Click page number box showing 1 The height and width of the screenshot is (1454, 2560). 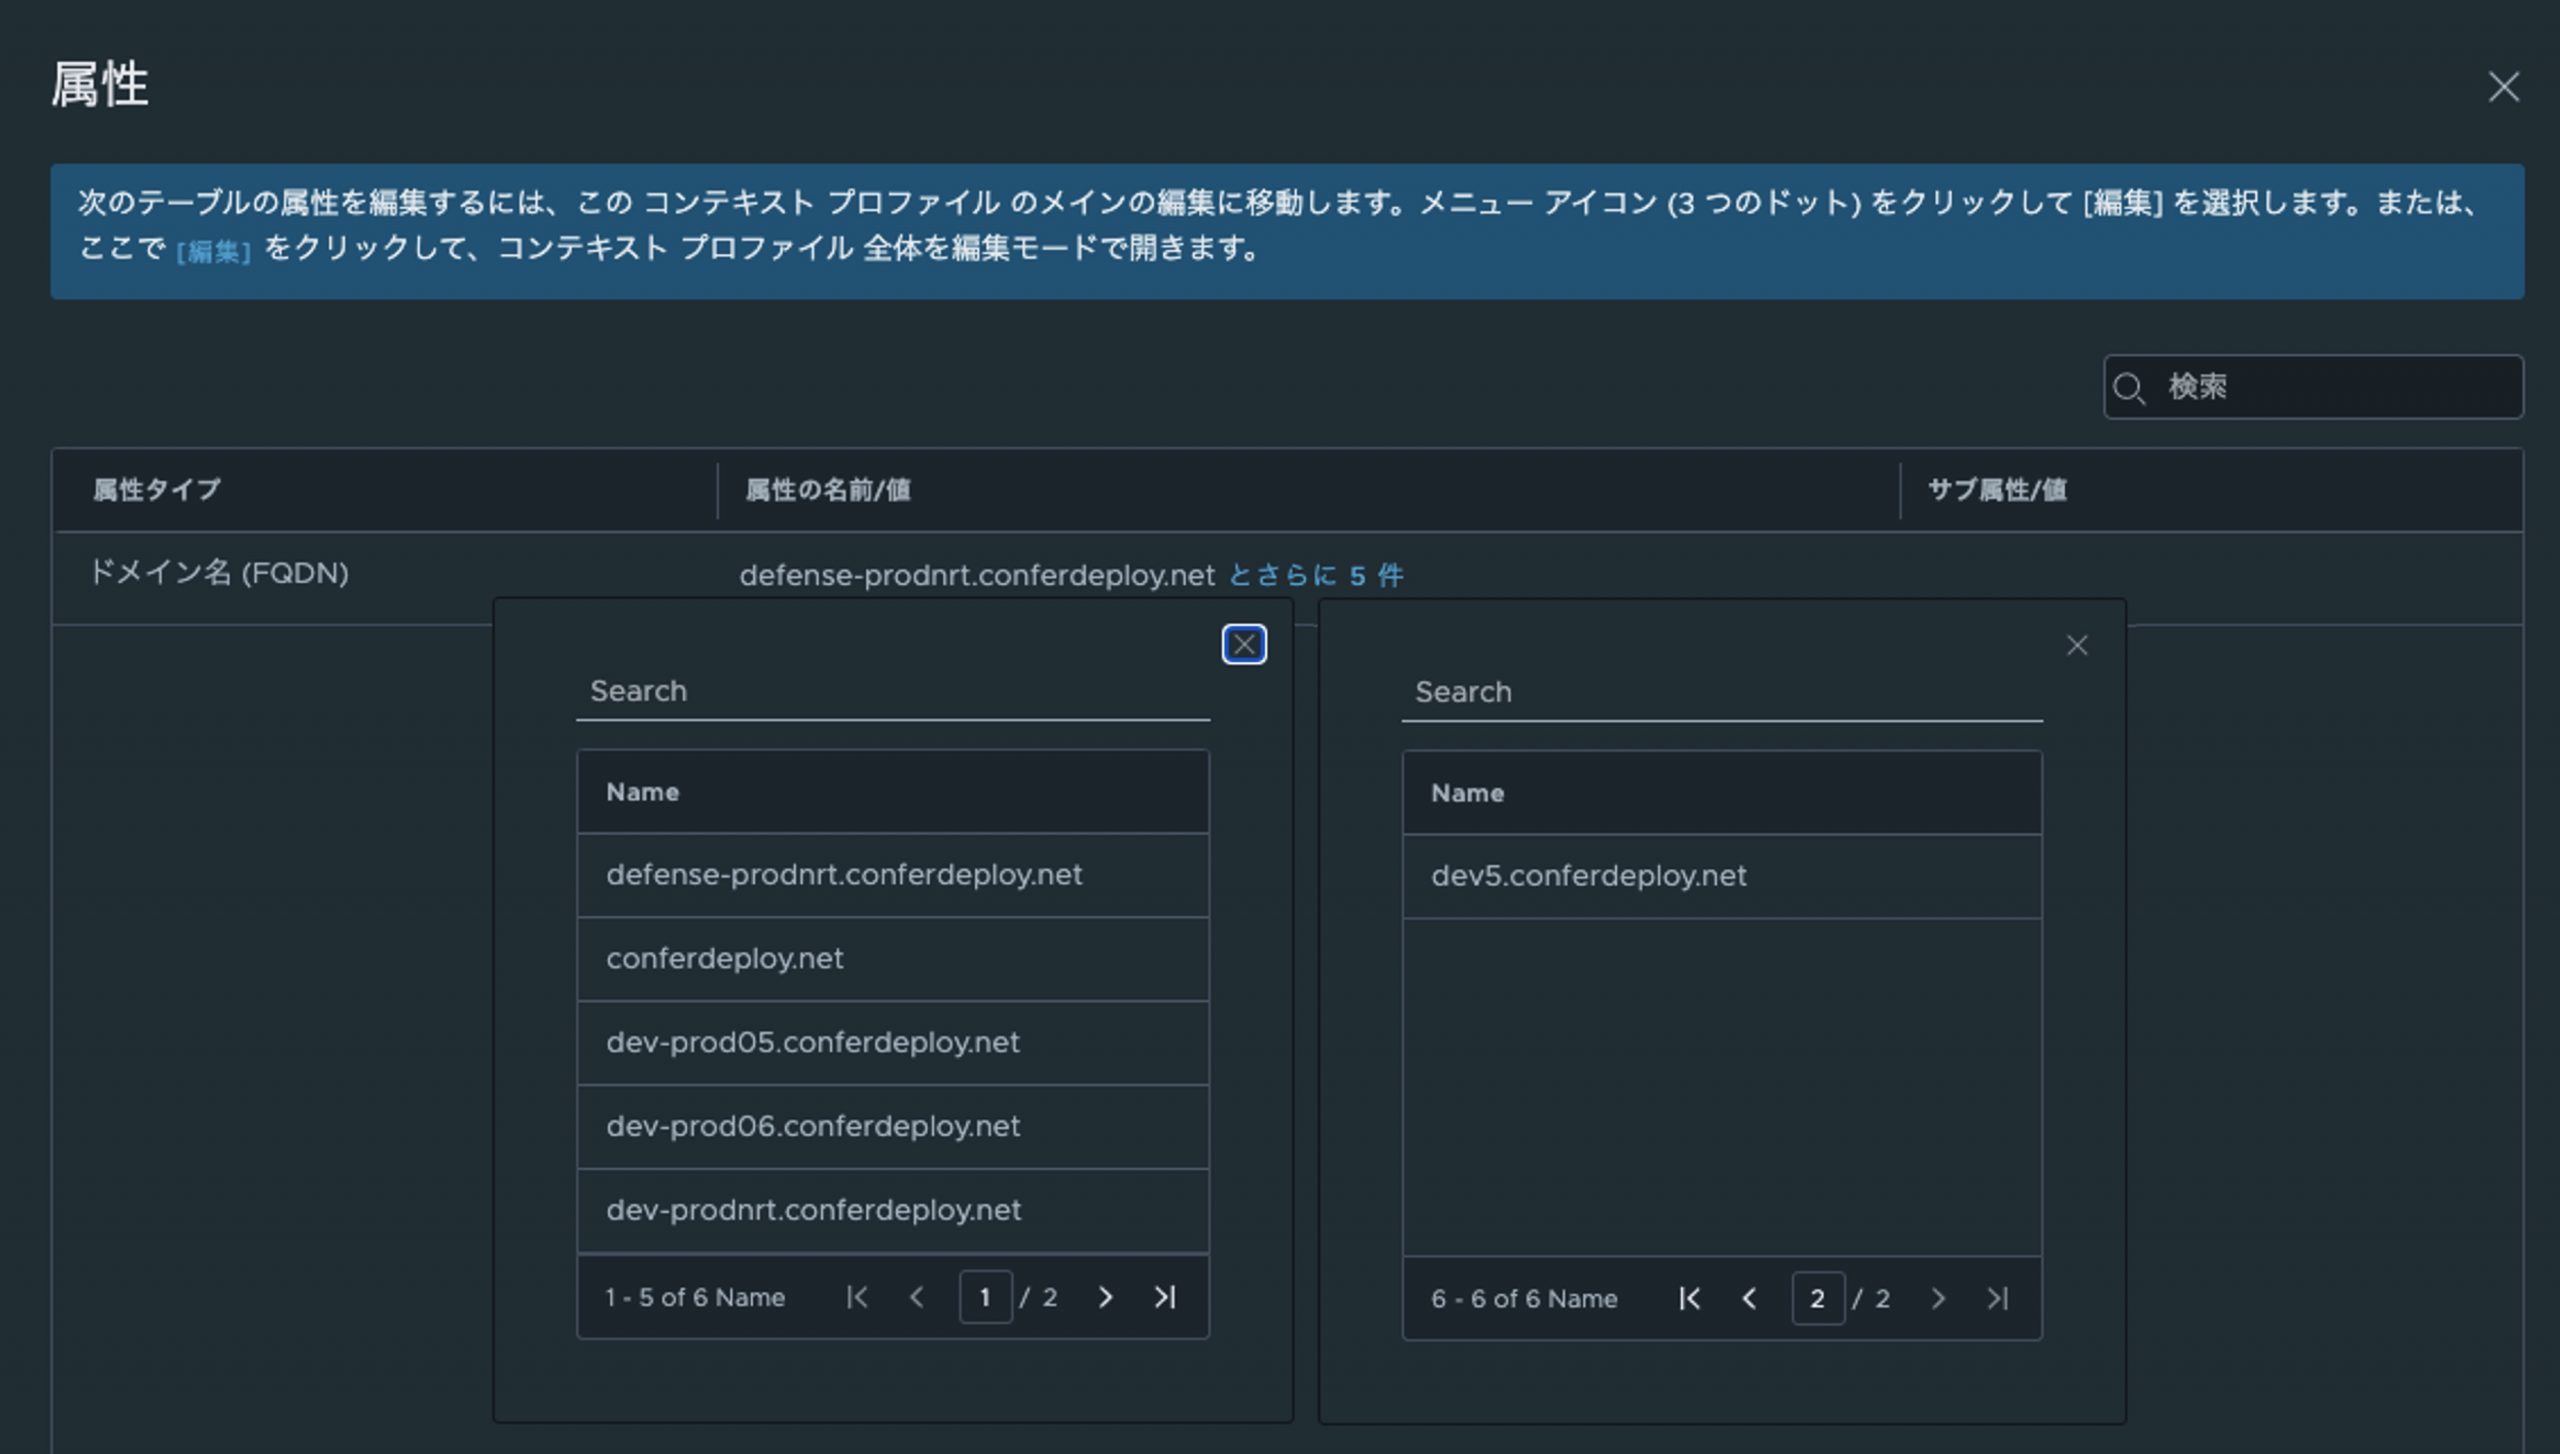(985, 1297)
